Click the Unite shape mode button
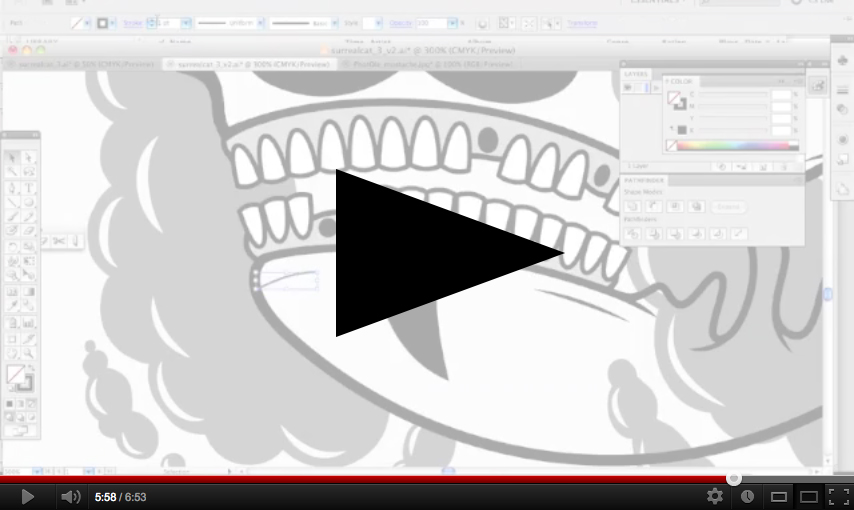The width and height of the screenshot is (854, 510). click(632, 207)
